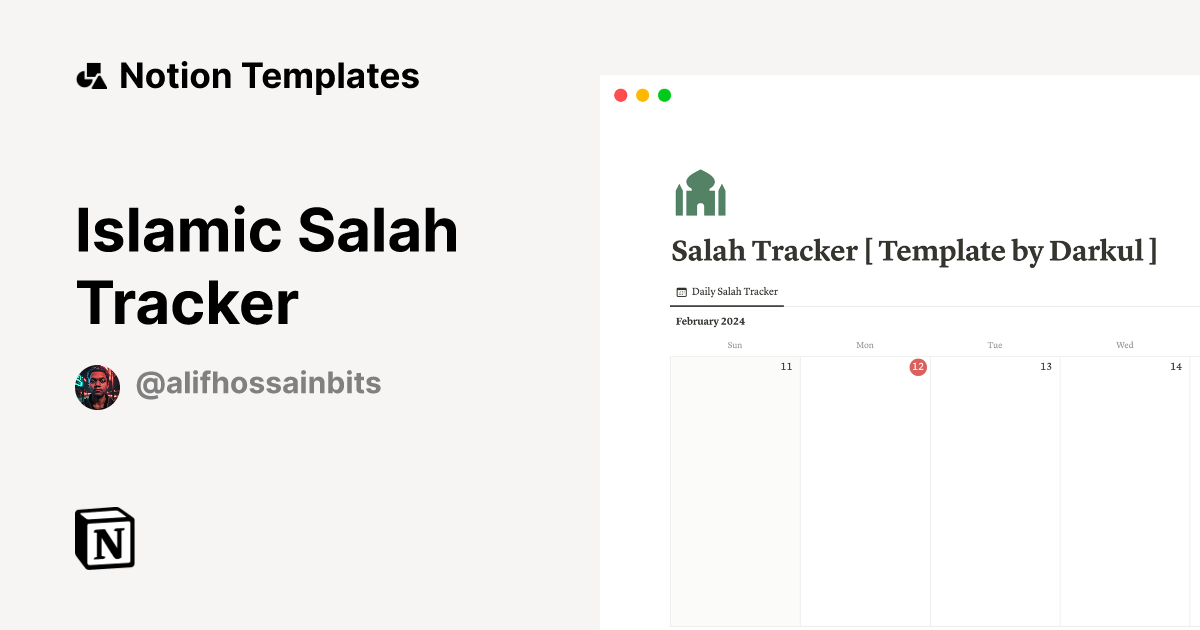
Task: Click the @alifhossainbits profile avatar
Action: click(97, 386)
